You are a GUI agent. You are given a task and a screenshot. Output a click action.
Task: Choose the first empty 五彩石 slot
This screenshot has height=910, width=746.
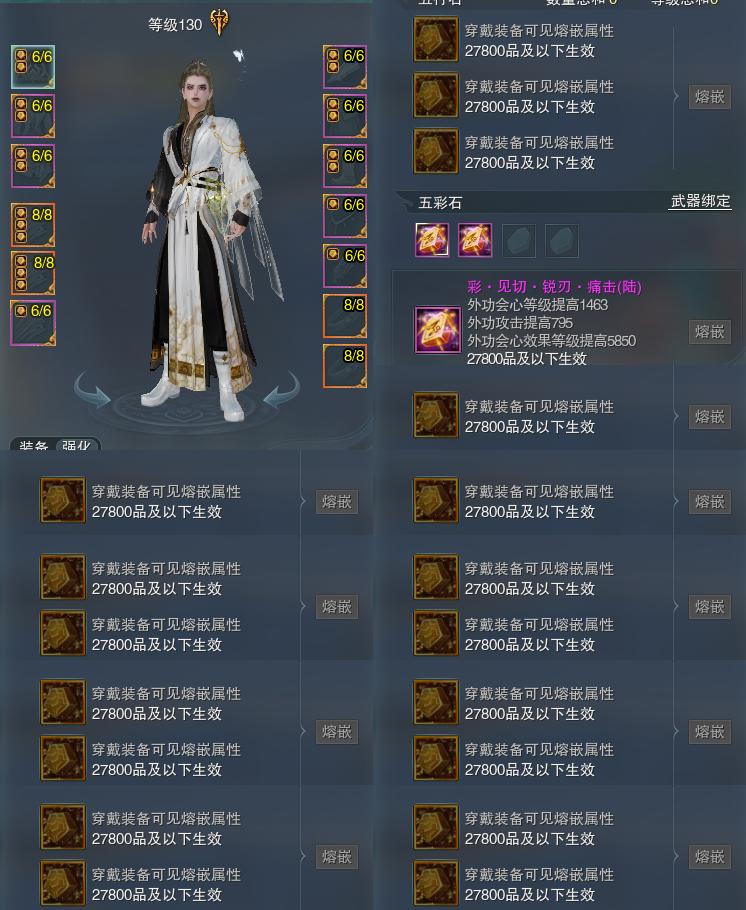[518, 240]
